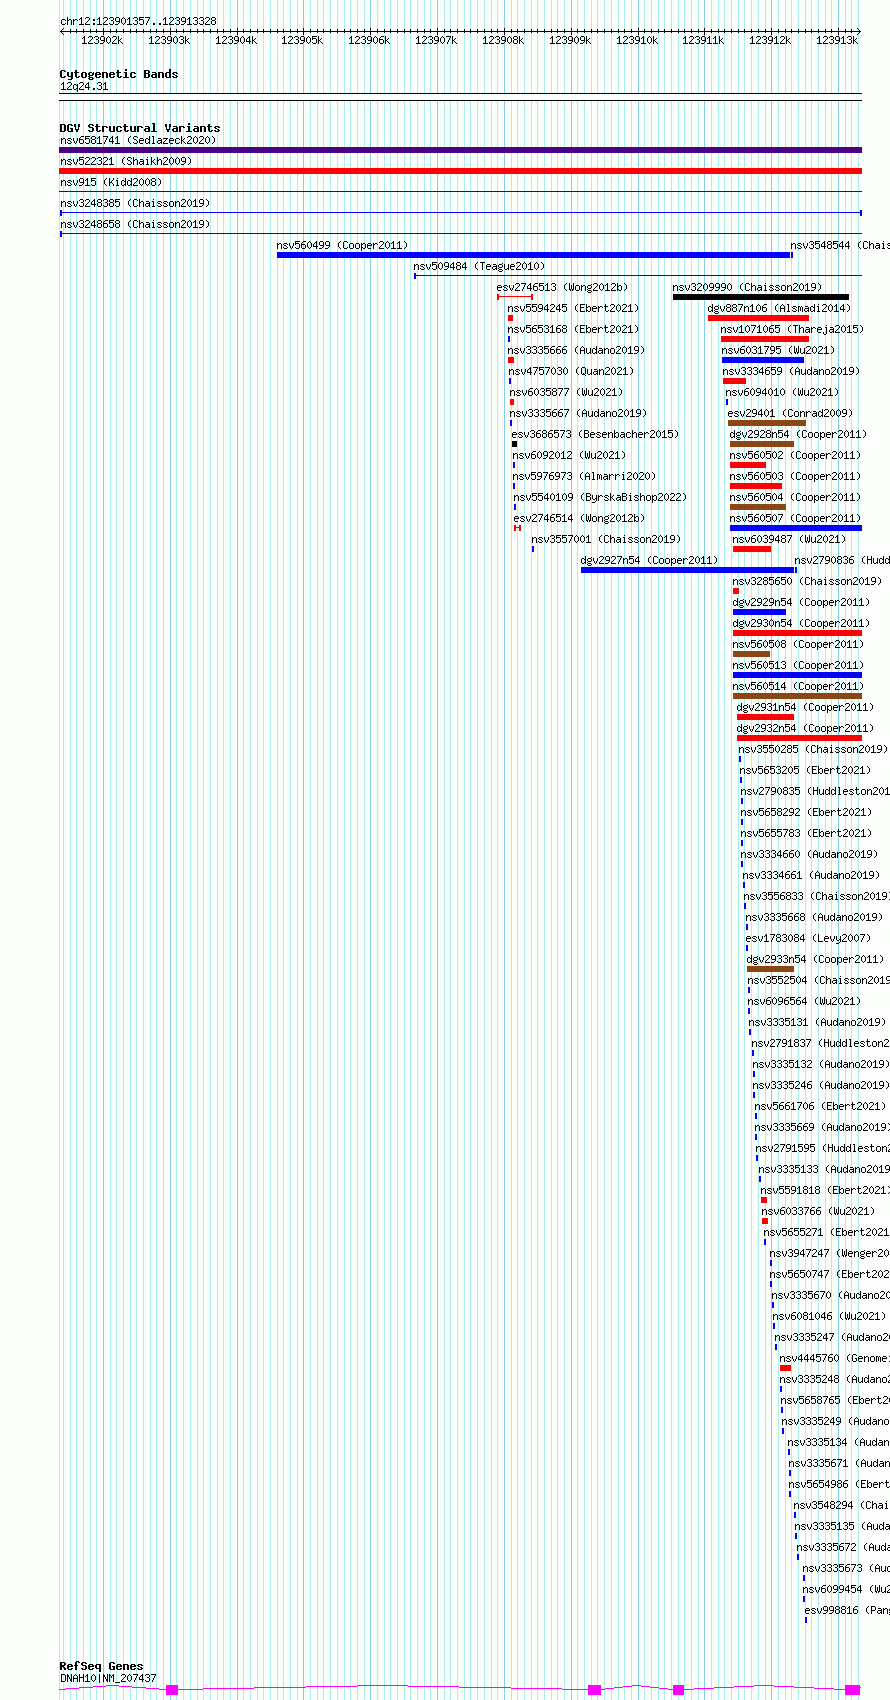This screenshot has width=890, height=1700.
Task: Open nsv3248658 (Chaisson2019) variant
Action: point(135,224)
